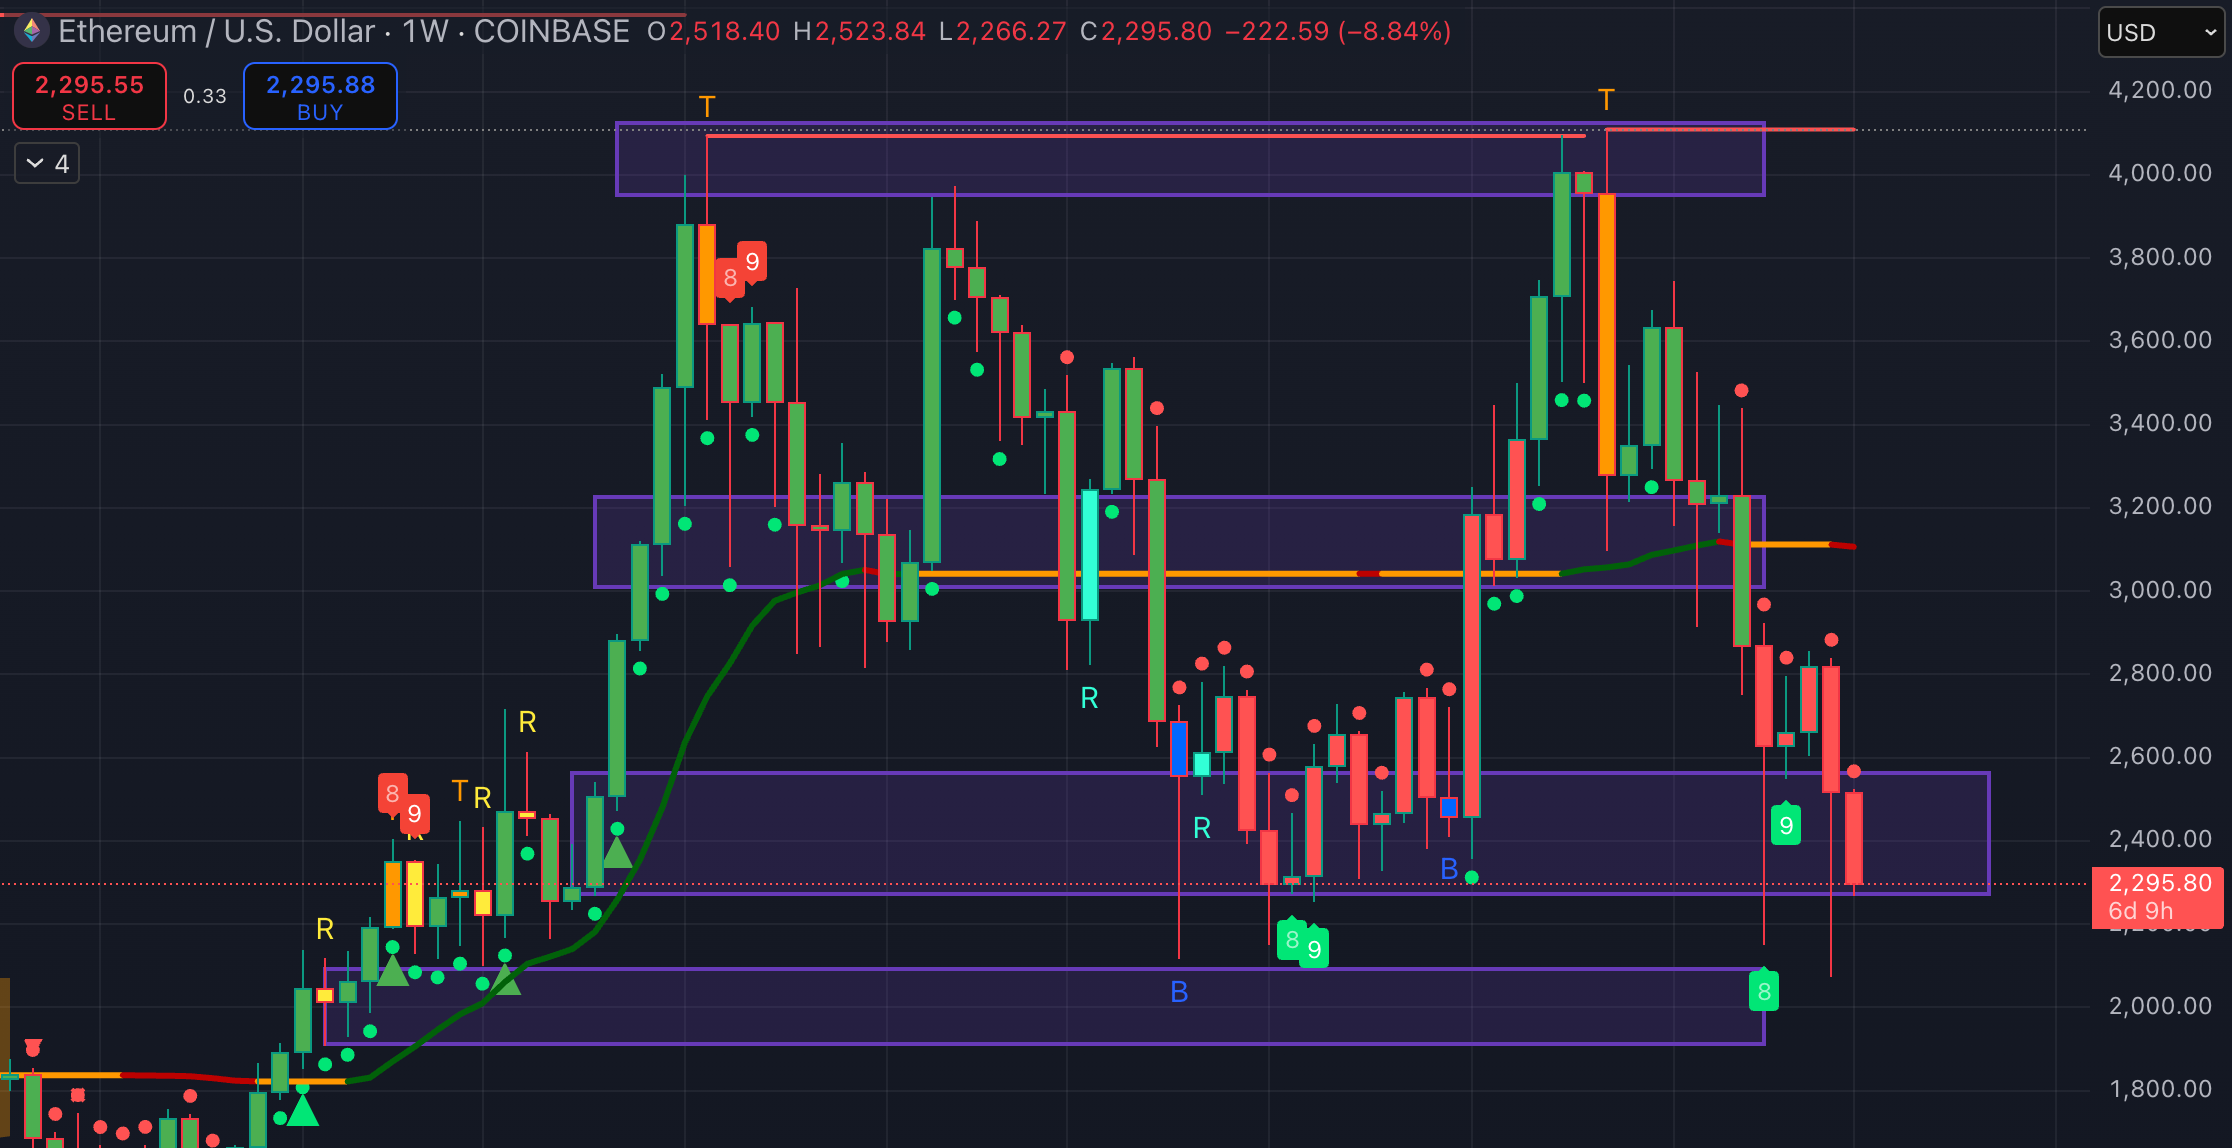Screen dimensions: 2232x1148
Task: Click the COINBASE exchange label in the title
Action: [551, 32]
